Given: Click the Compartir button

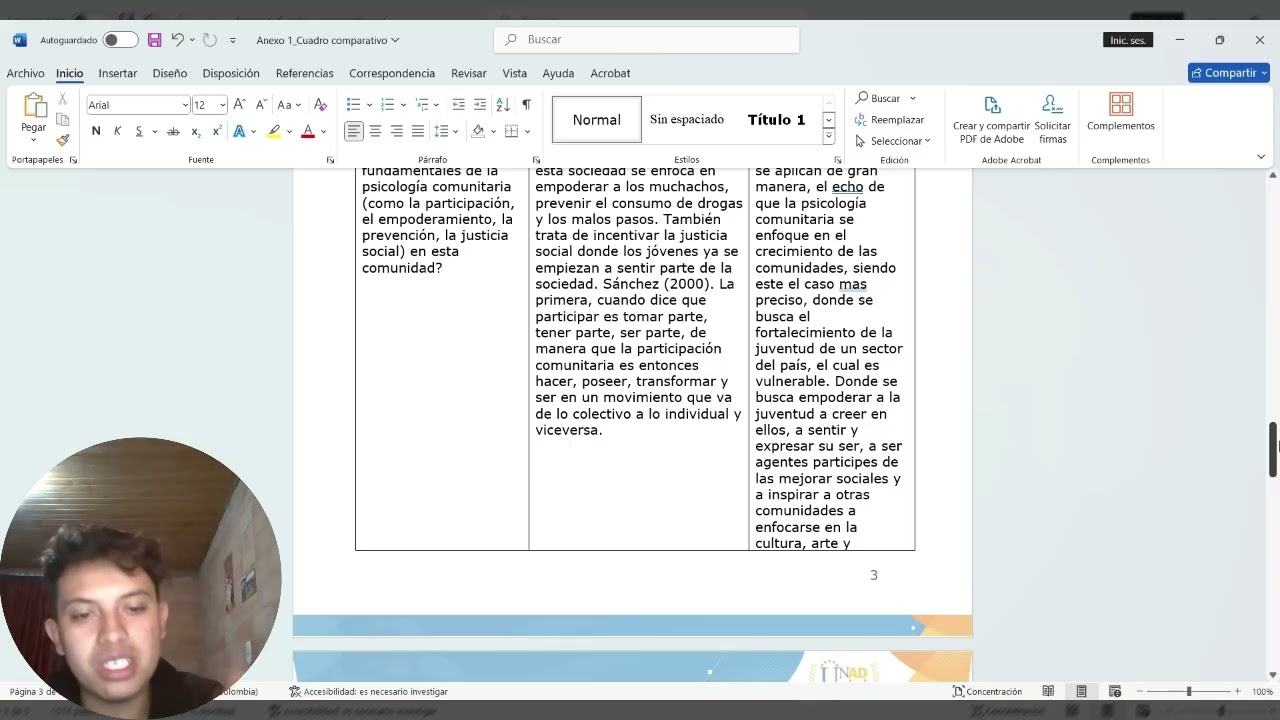Looking at the screenshot, I should (1228, 73).
